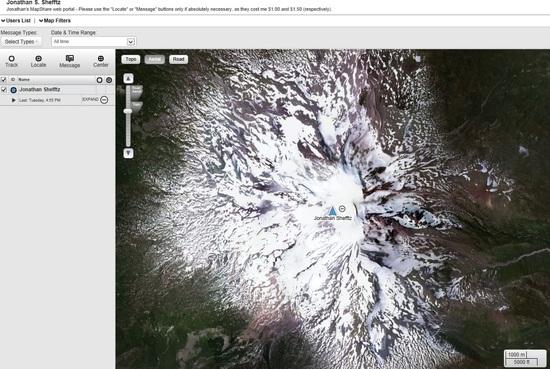Click the Center map icon
550x369 pixels.
click(x=101, y=59)
